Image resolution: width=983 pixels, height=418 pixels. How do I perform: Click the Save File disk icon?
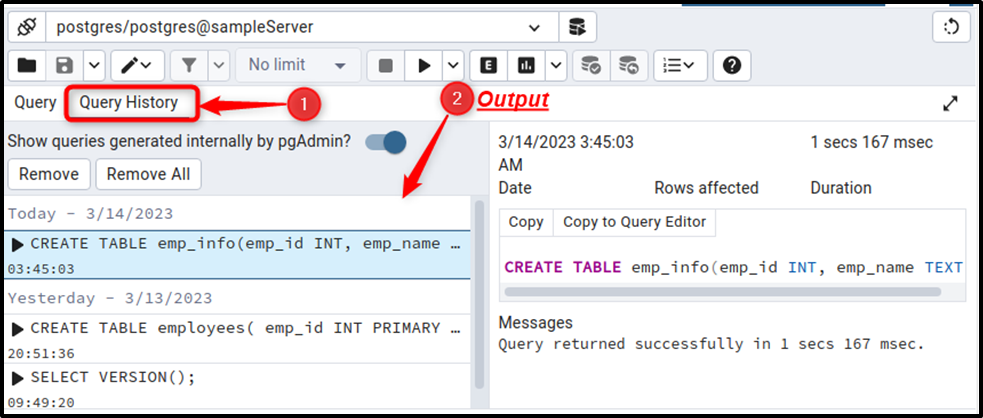click(65, 65)
